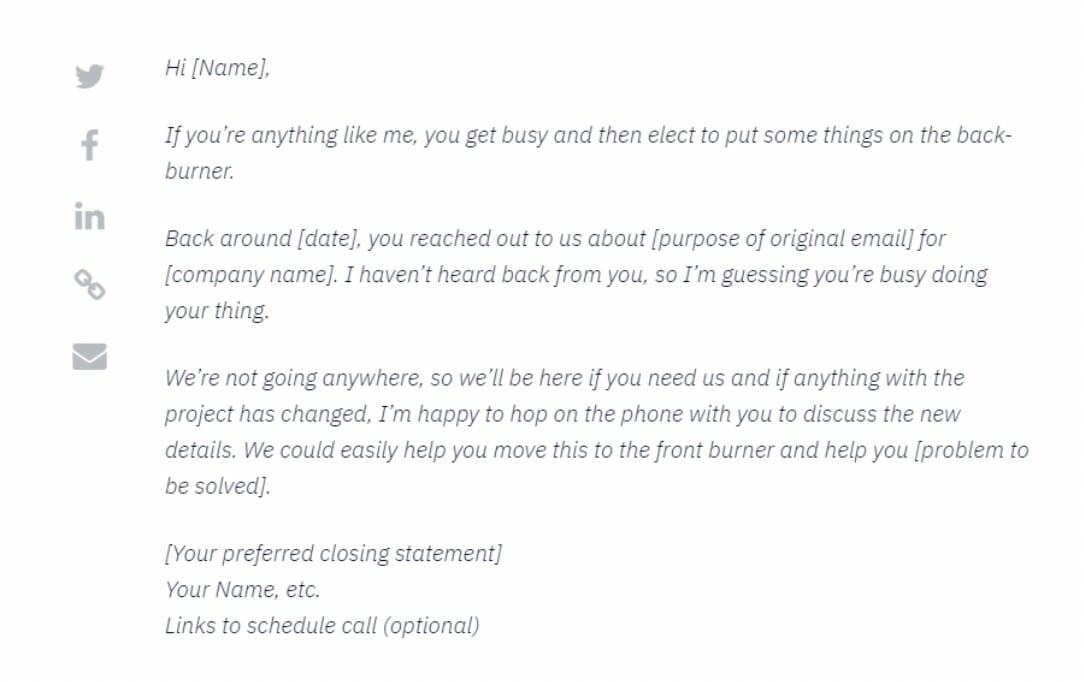Share by email using envelope icon
The height and width of the screenshot is (682, 1084).
tap(90, 355)
